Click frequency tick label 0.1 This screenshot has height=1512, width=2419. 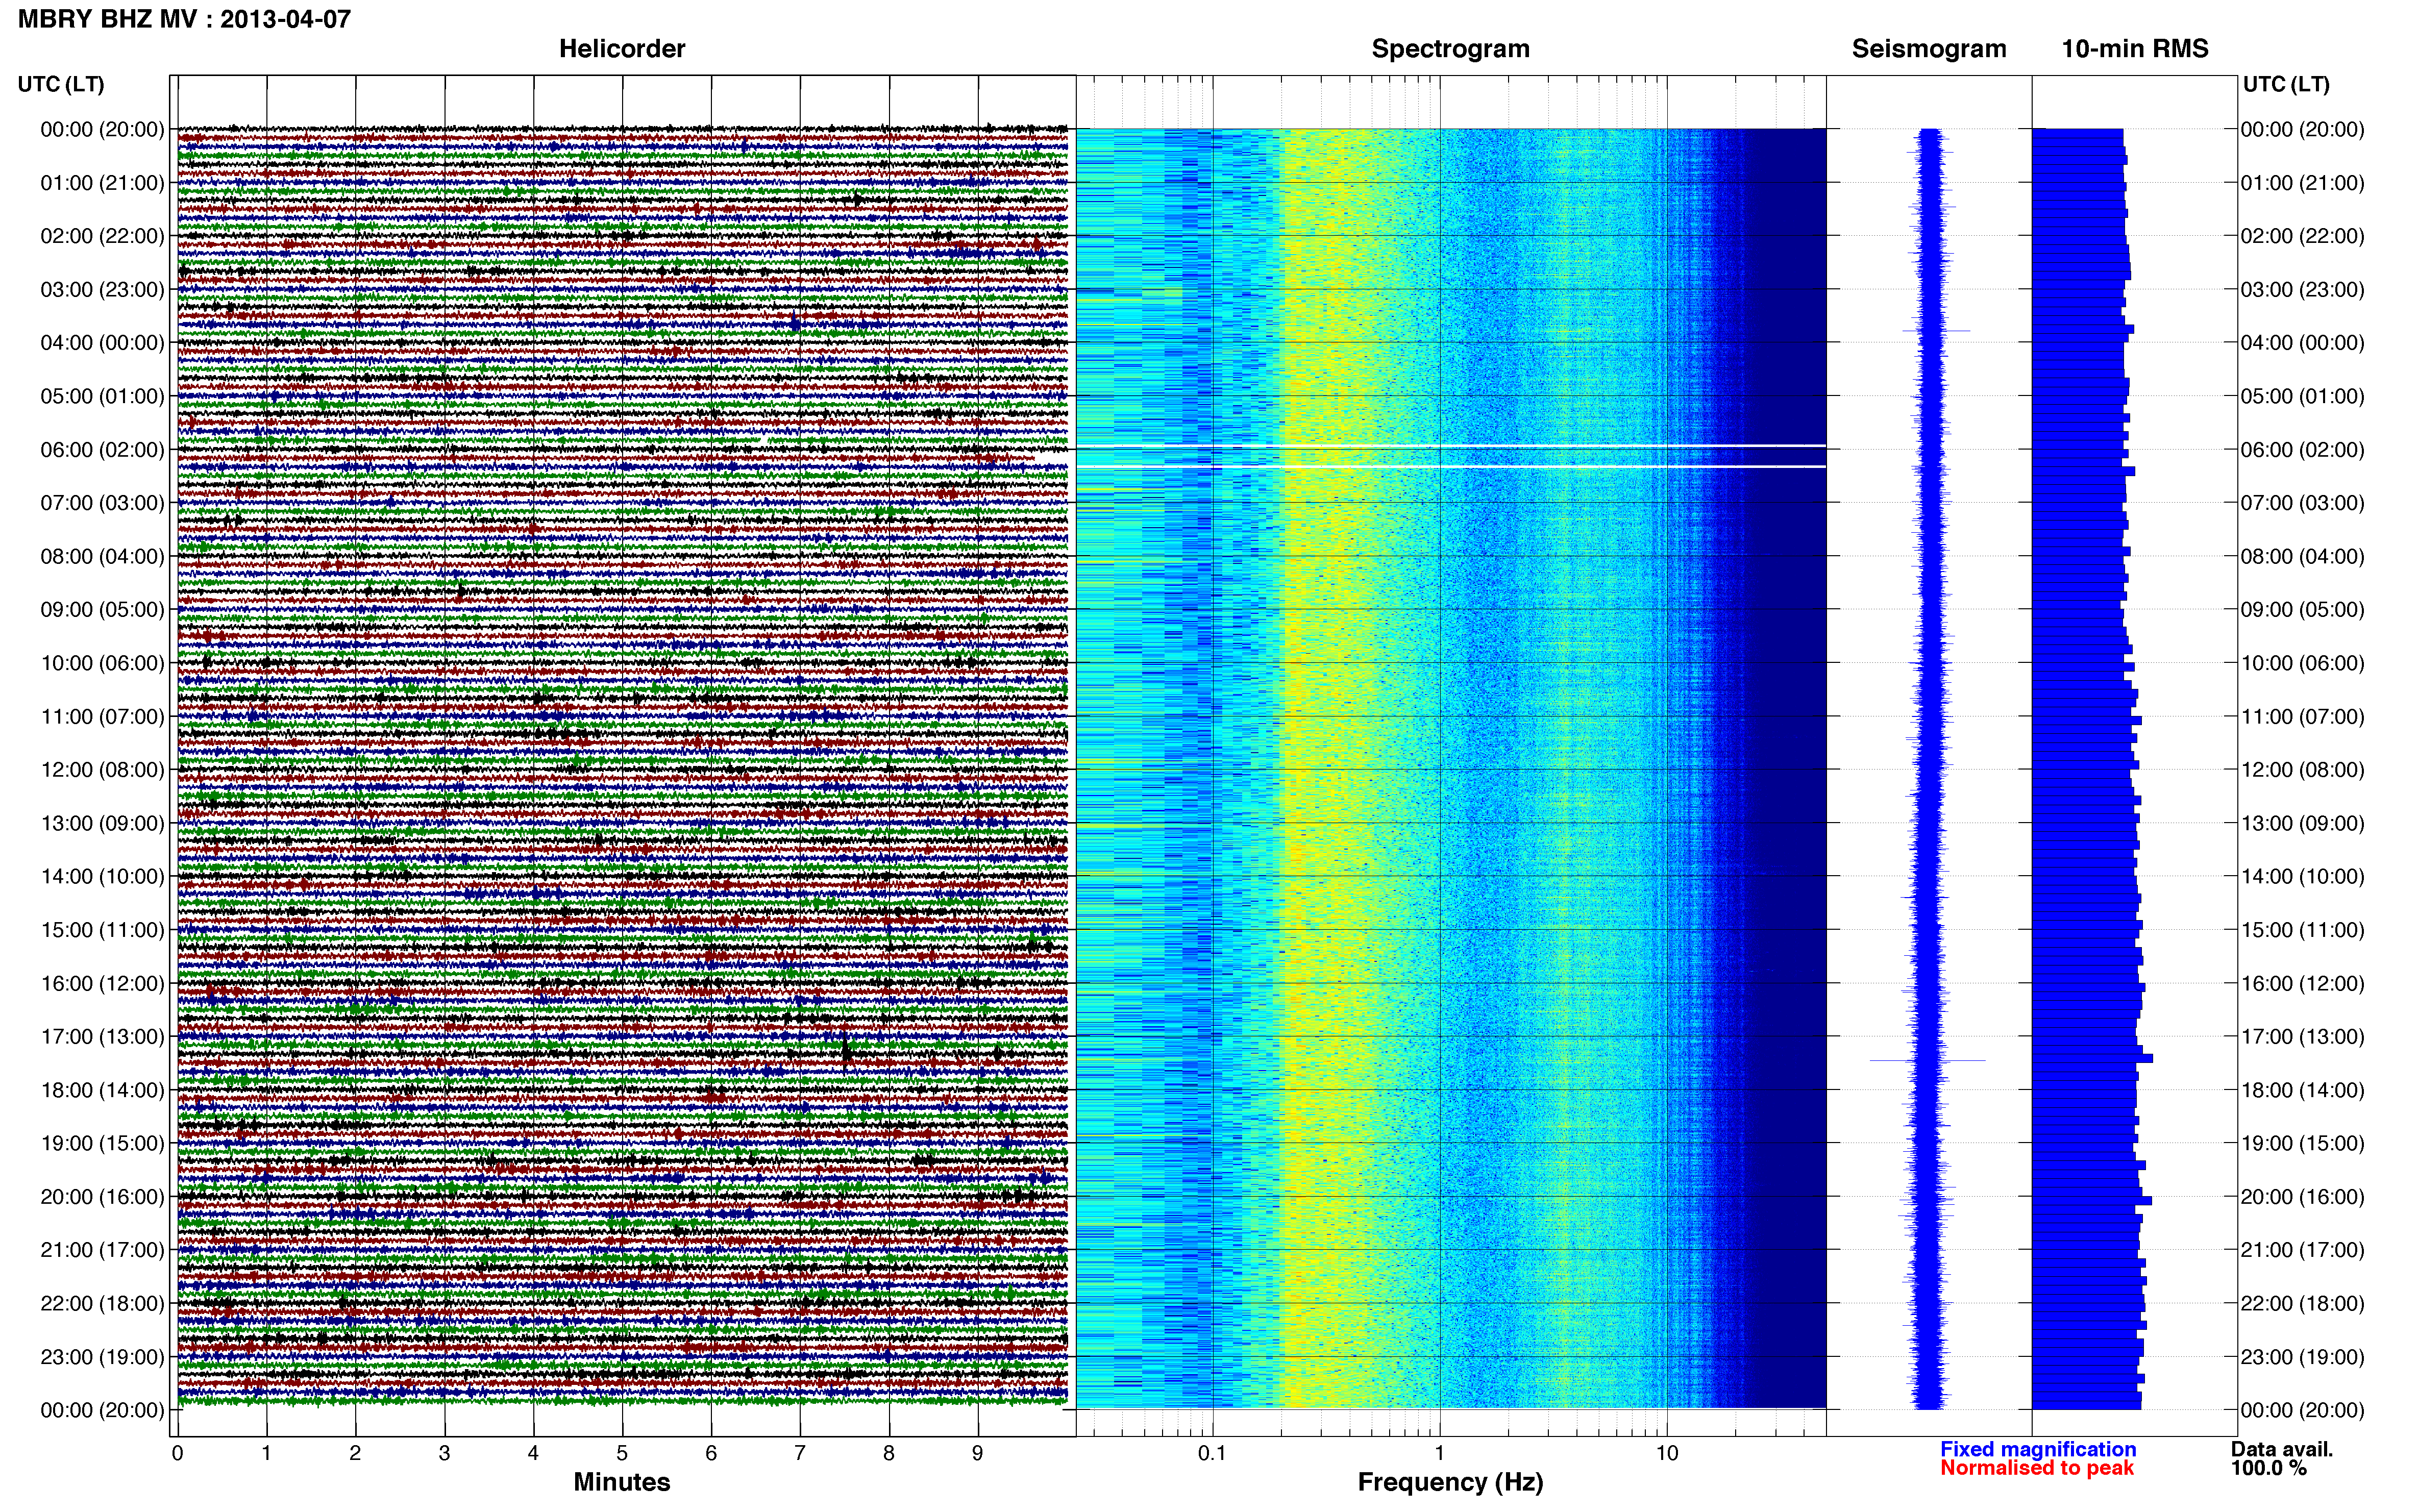pos(1212,1454)
